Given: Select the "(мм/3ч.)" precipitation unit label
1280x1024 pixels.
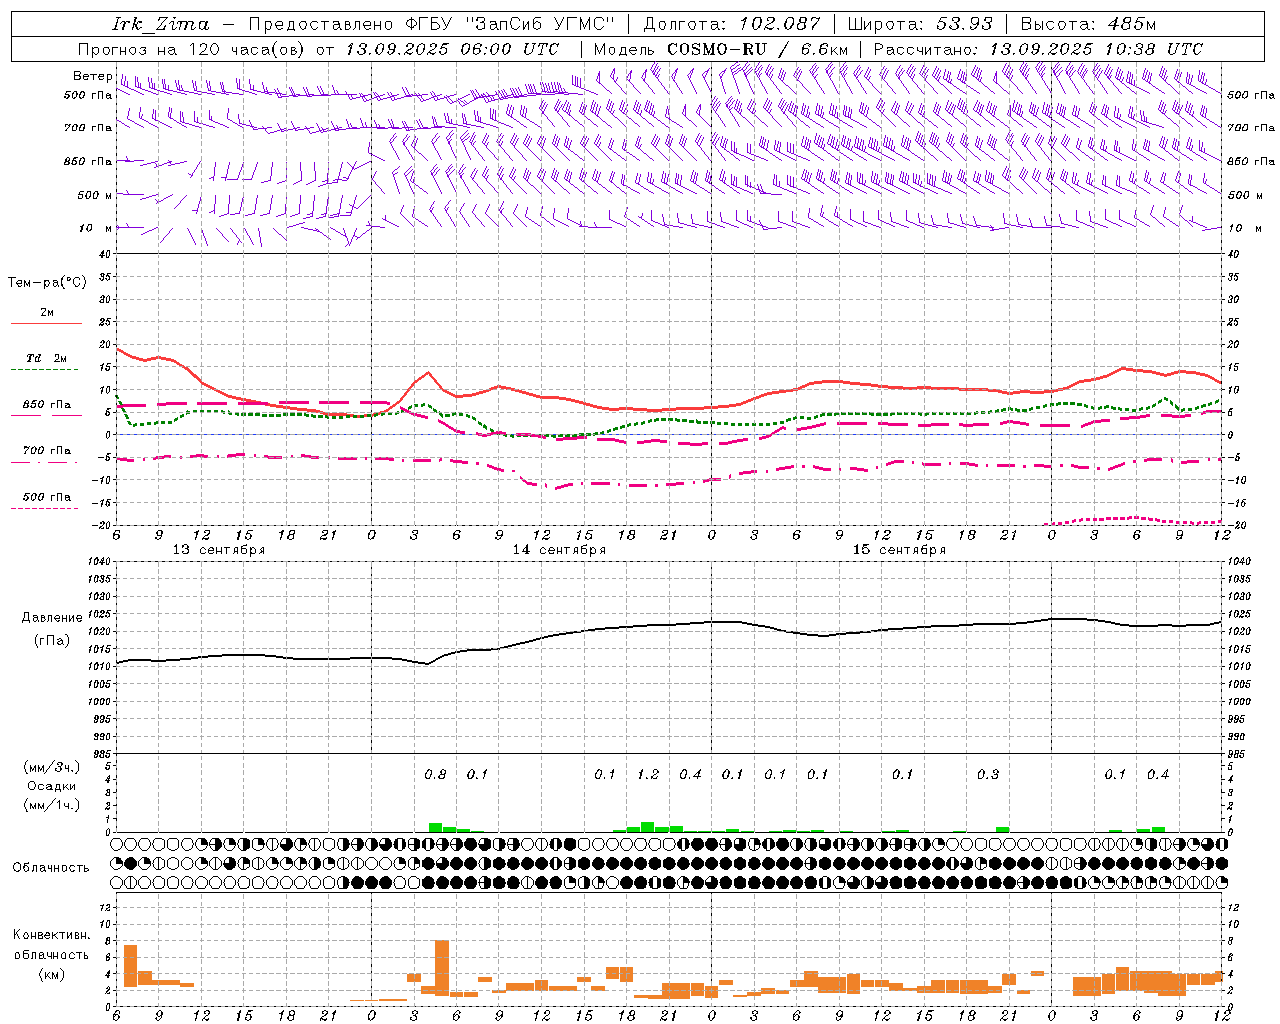Looking at the screenshot, I should (x=52, y=767).
